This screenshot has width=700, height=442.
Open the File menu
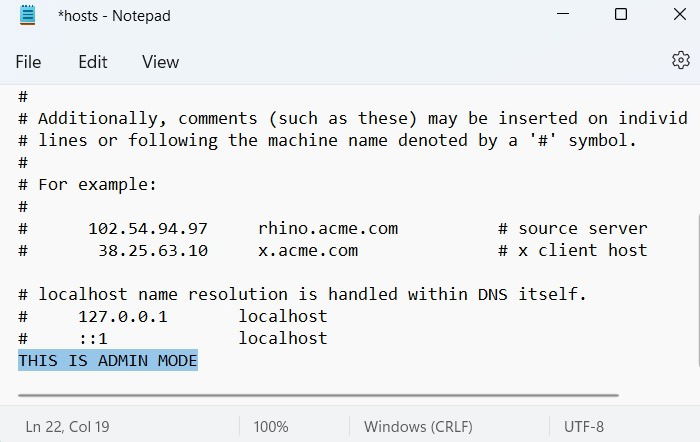[x=28, y=62]
